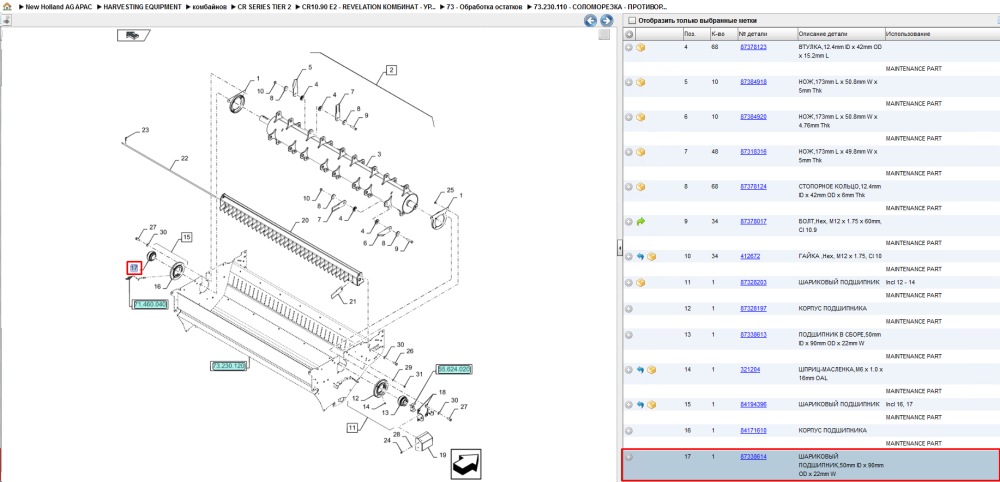
Task: Click the green arrow icon for part 87378017
Action: point(641,222)
